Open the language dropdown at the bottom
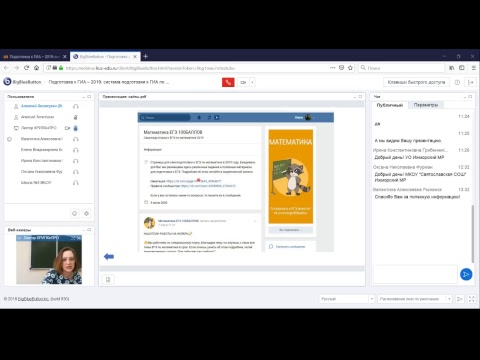The image size is (480, 360). click(x=347, y=299)
